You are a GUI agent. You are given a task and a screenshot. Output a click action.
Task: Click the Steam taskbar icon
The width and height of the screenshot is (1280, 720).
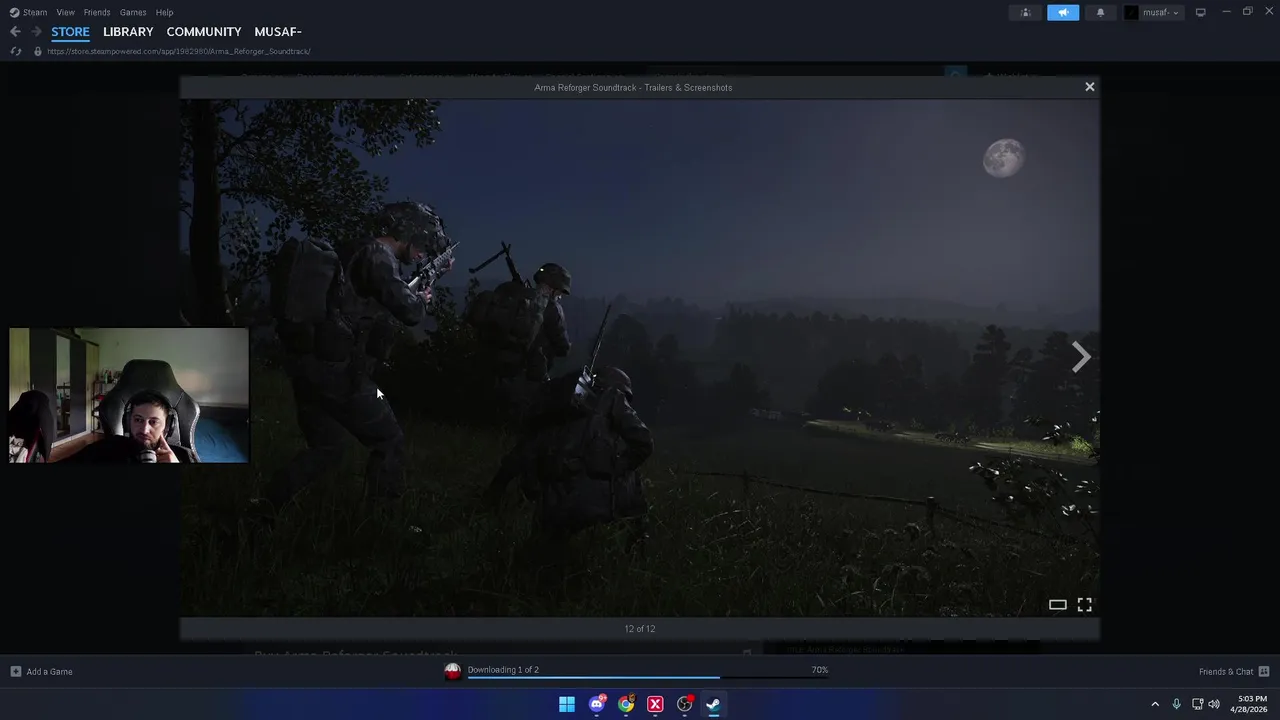click(x=713, y=704)
